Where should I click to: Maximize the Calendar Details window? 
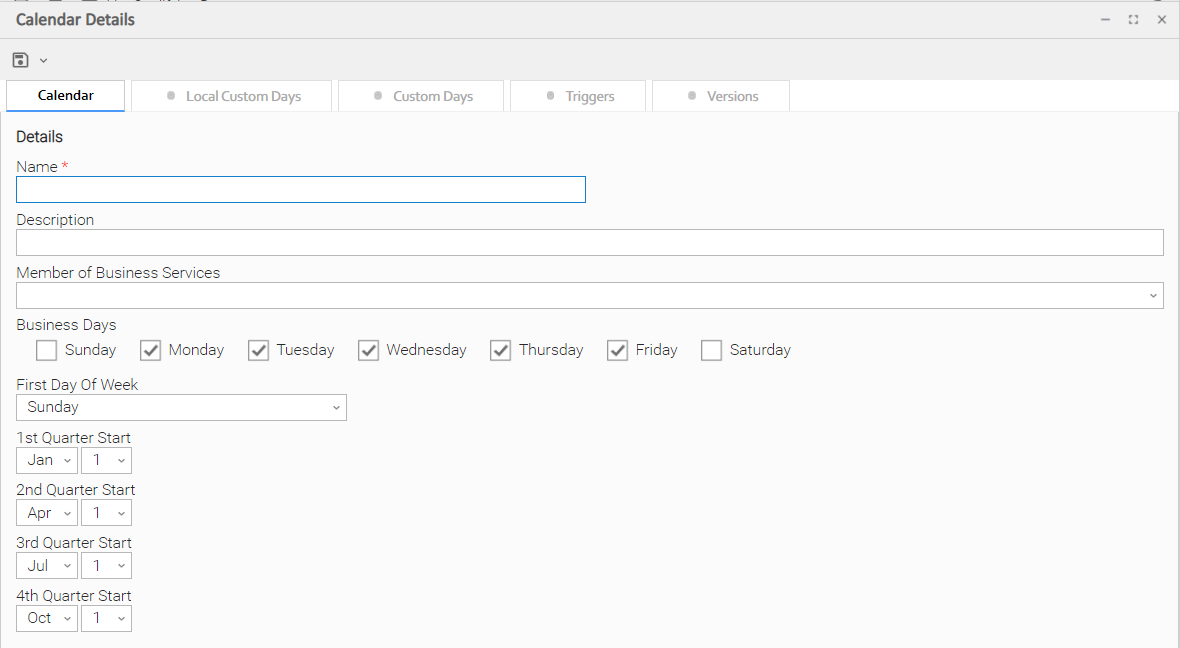[x=1133, y=20]
